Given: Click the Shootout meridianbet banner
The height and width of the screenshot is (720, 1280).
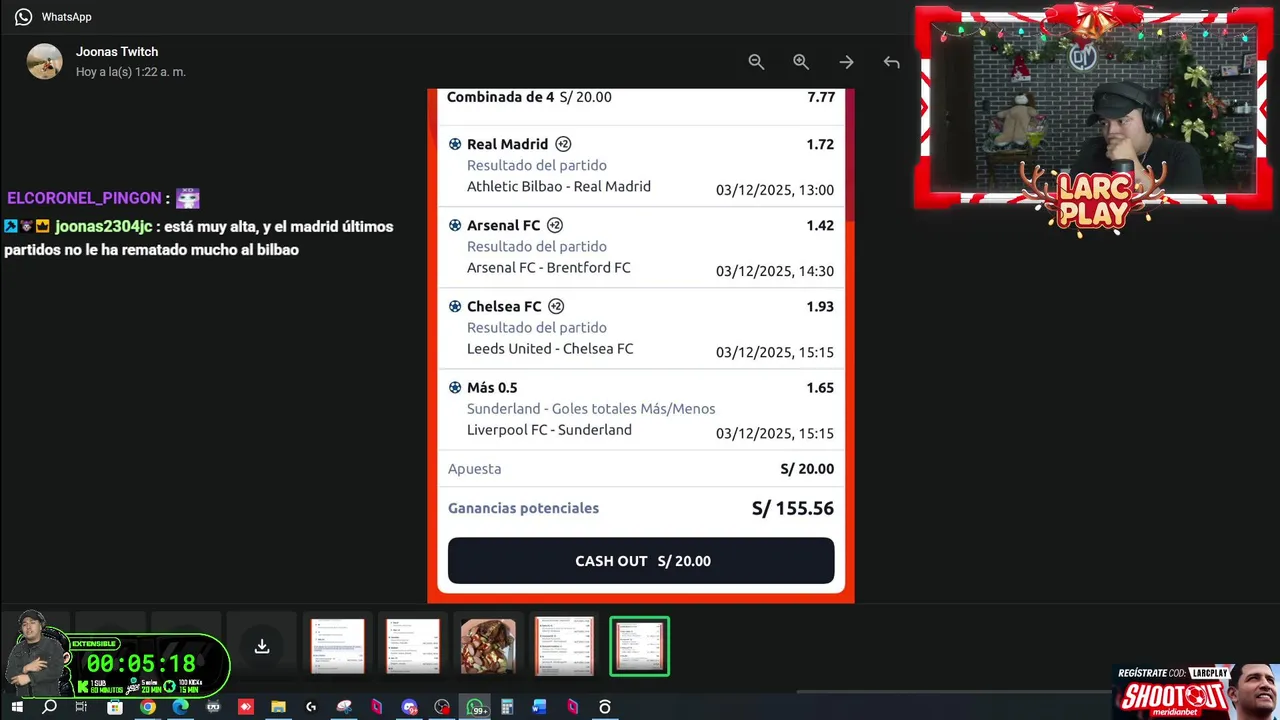Looking at the screenshot, I should 1197,692.
